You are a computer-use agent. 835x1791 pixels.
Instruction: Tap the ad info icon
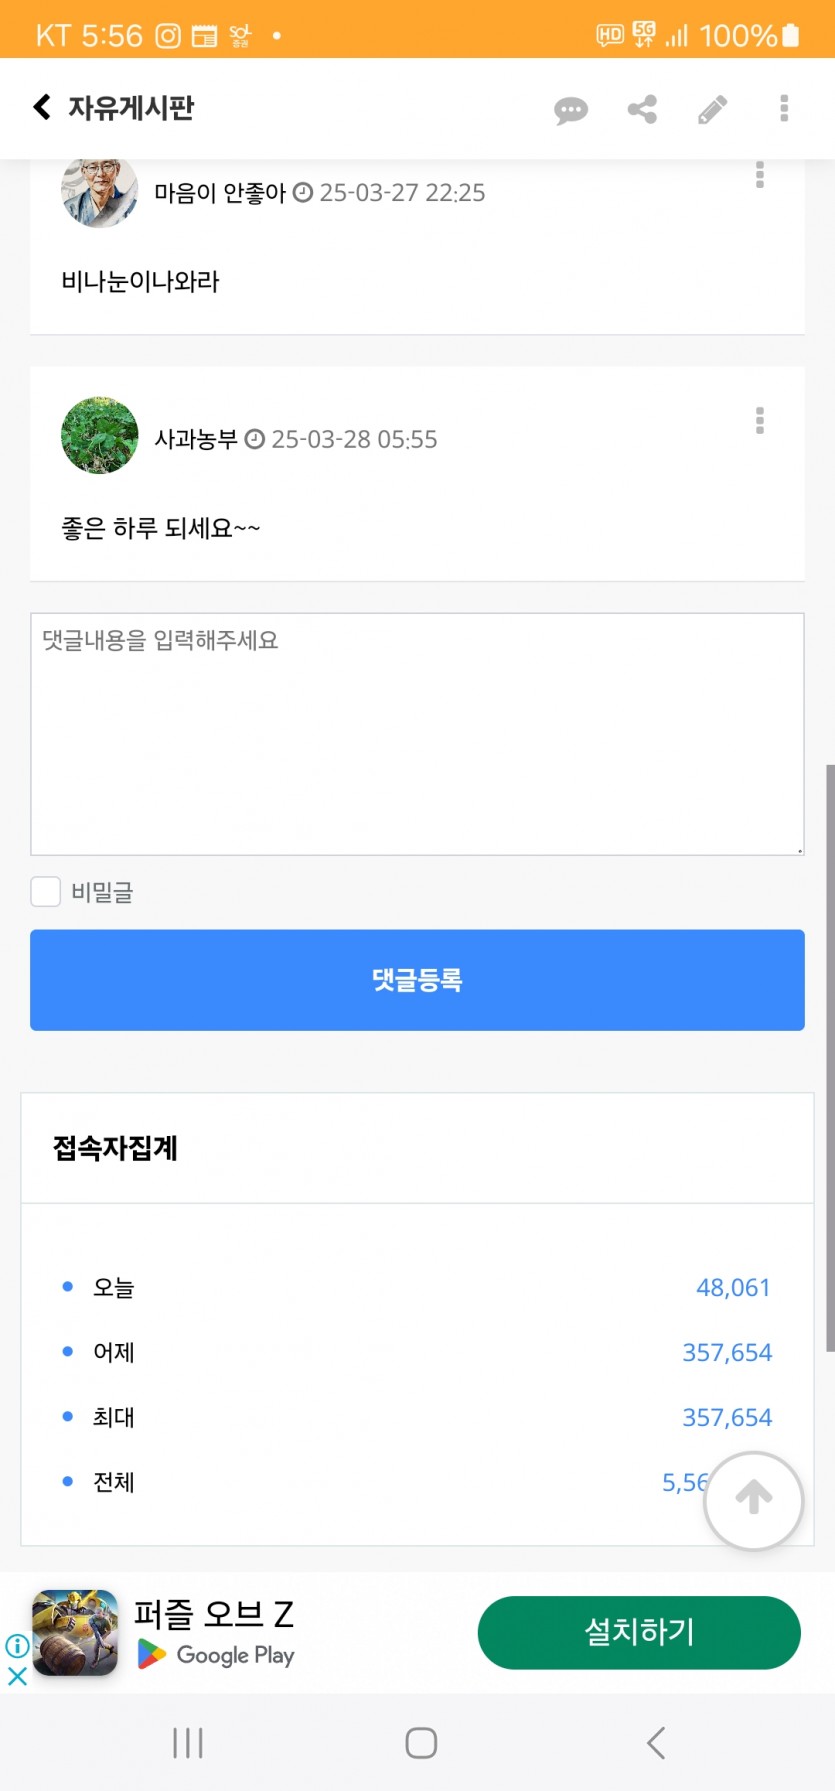(x=17, y=1646)
